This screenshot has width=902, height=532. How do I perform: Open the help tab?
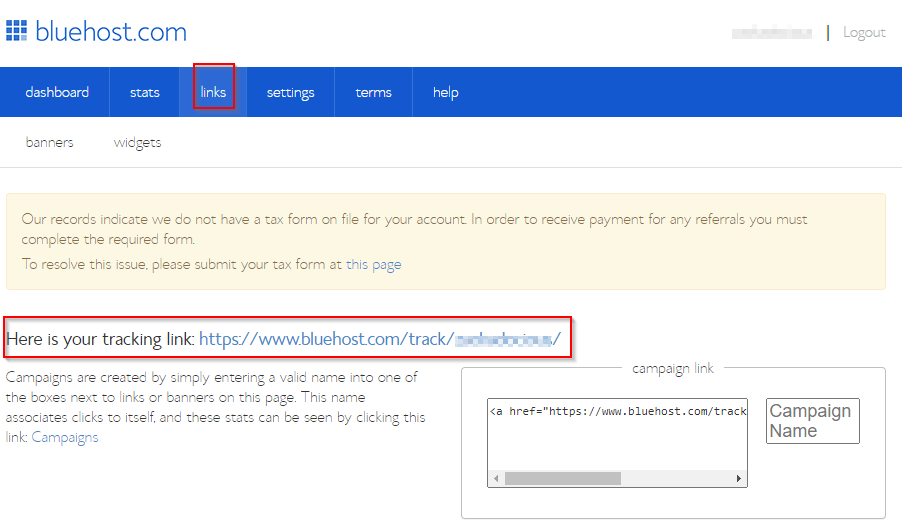pyautogui.click(x=446, y=92)
